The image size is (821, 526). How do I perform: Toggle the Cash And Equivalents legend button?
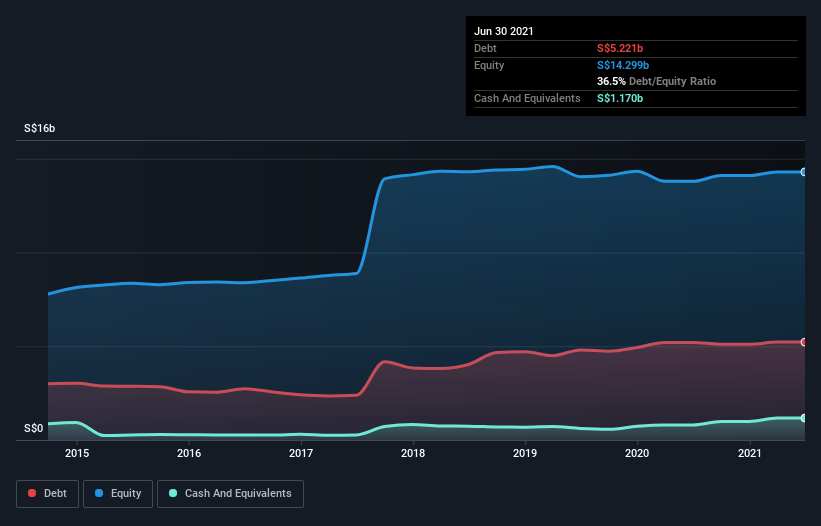pyautogui.click(x=230, y=494)
